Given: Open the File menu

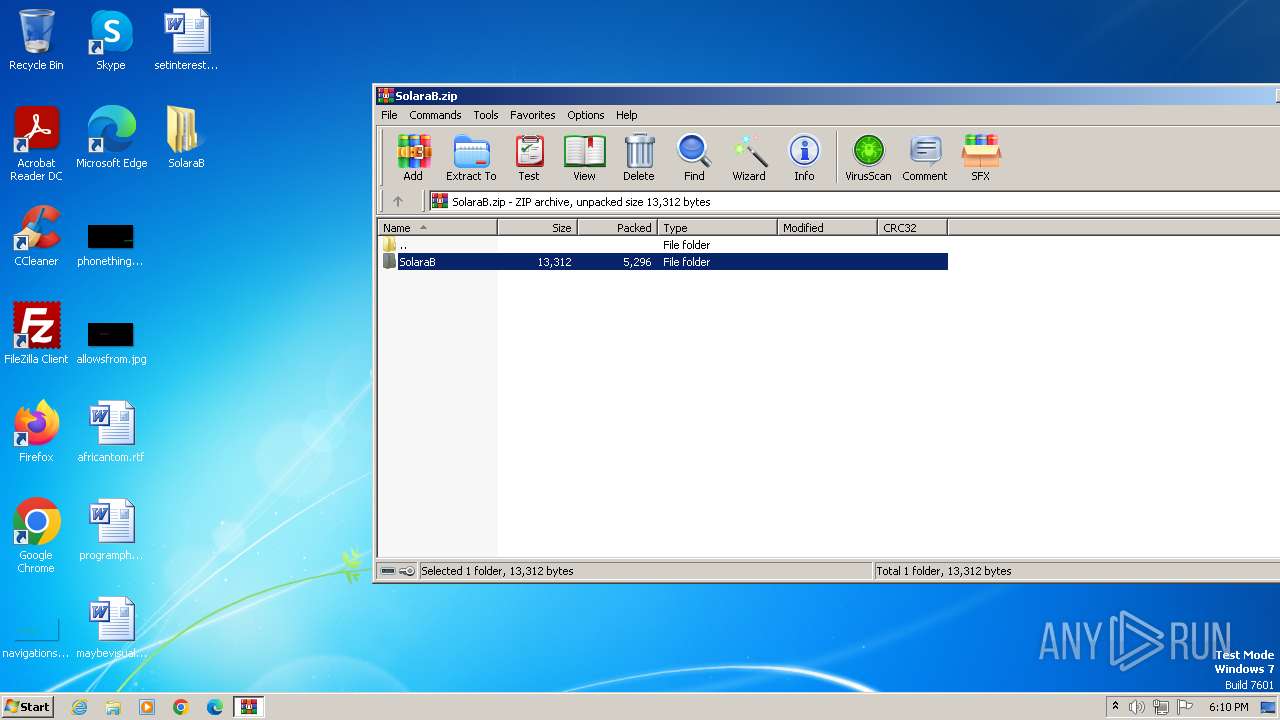Looking at the screenshot, I should click(389, 115).
